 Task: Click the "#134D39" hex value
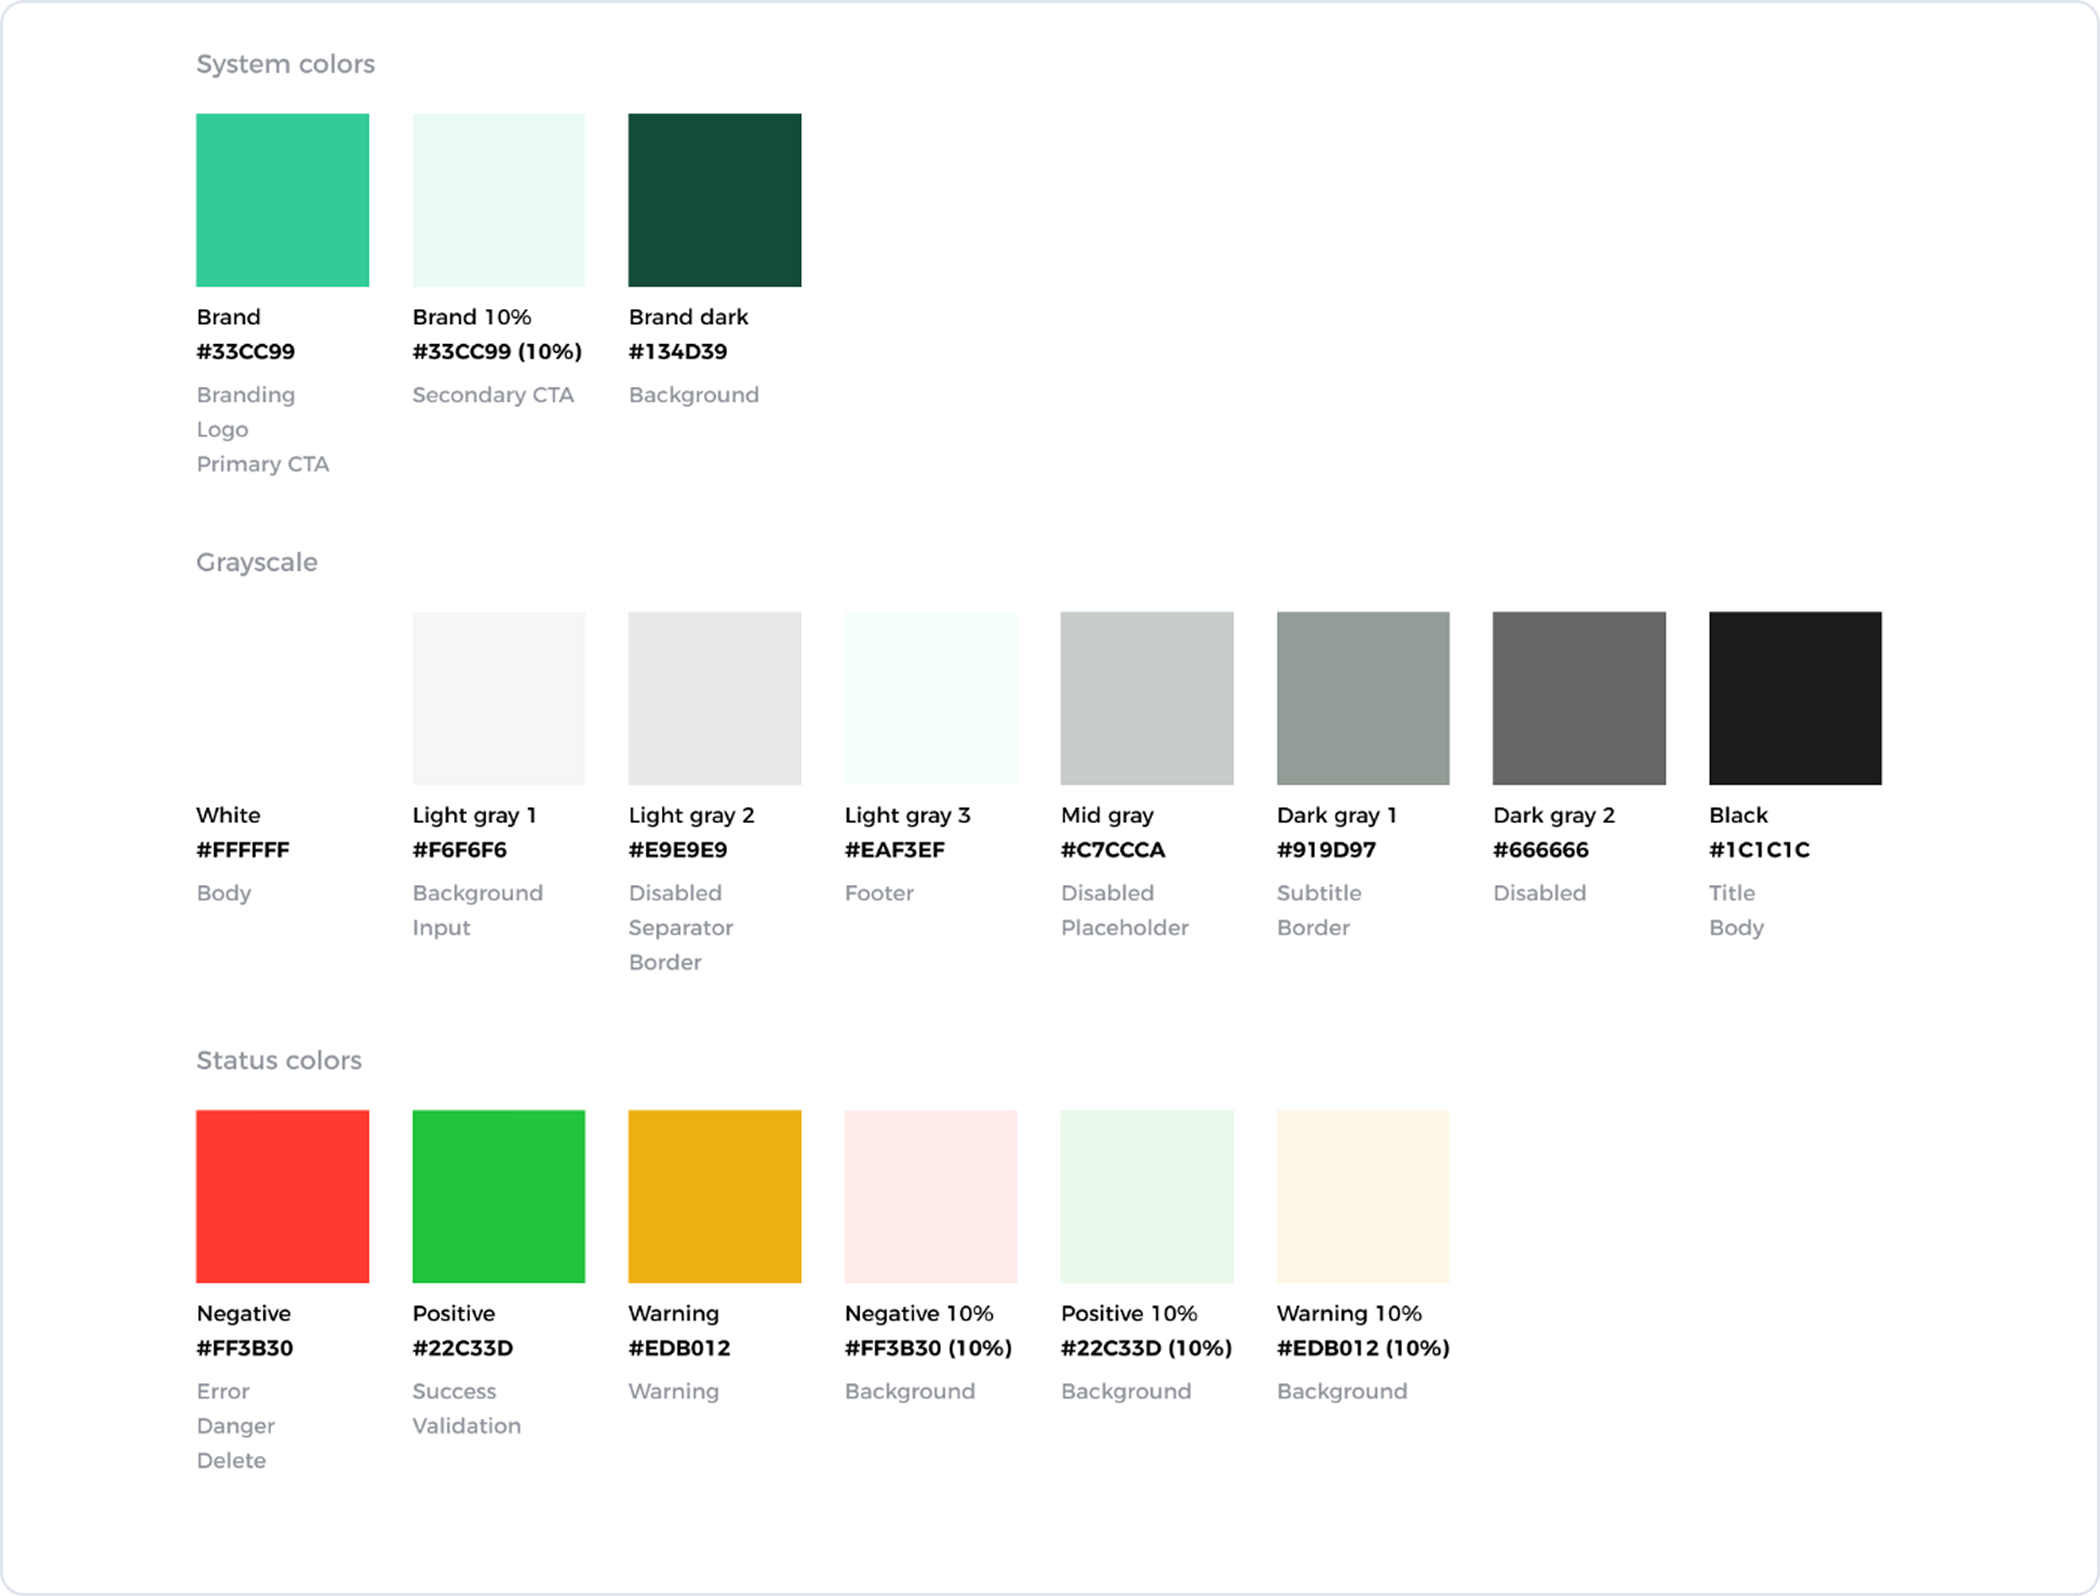click(x=677, y=352)
